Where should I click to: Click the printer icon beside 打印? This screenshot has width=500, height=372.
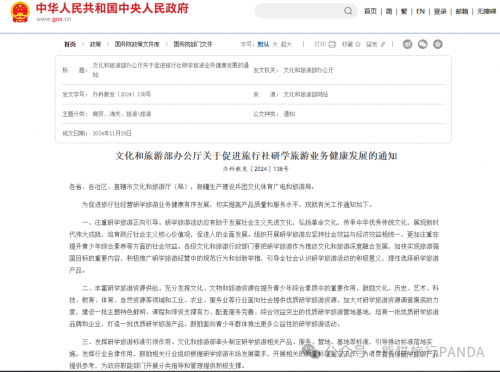pyautogui.click(x=332, y=44)
